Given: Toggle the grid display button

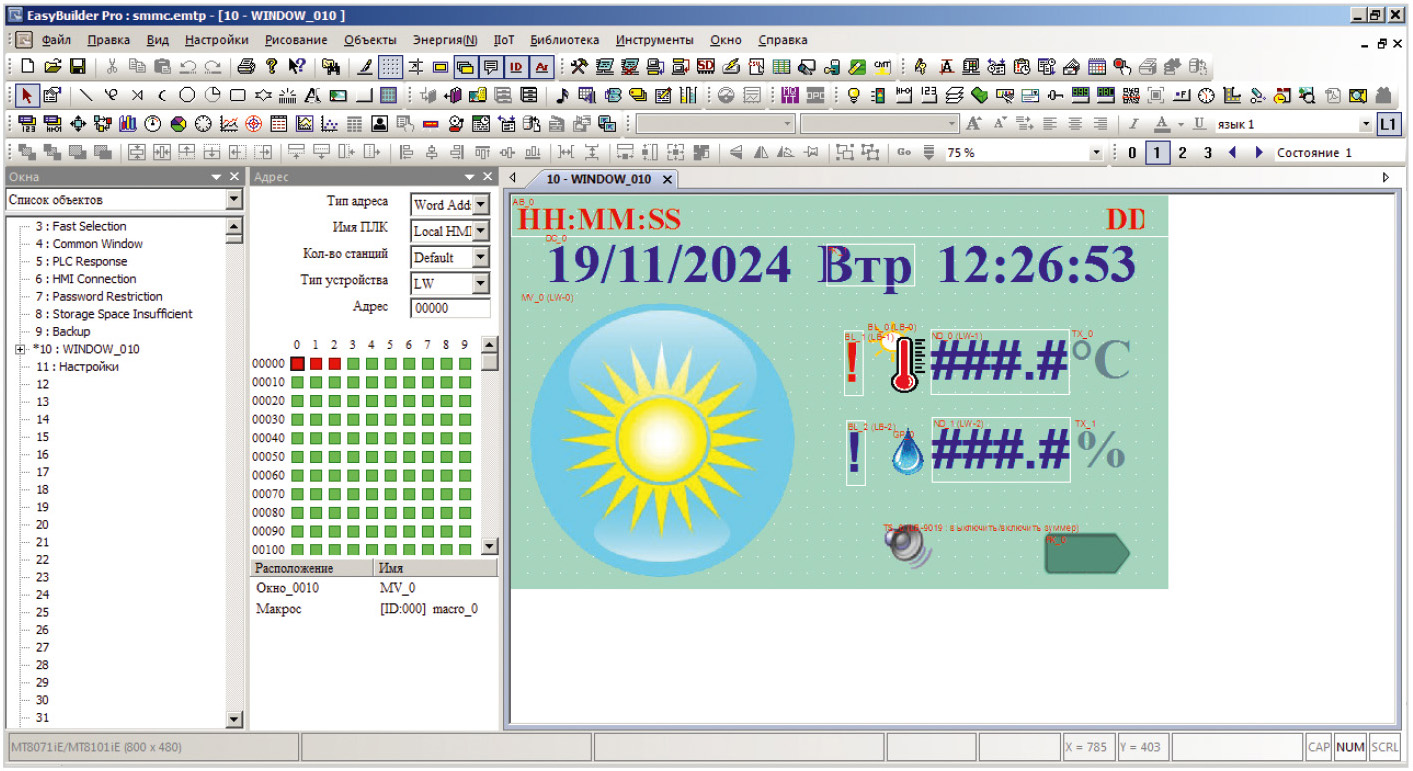Looking at the screenshot, I should point(391,67).
